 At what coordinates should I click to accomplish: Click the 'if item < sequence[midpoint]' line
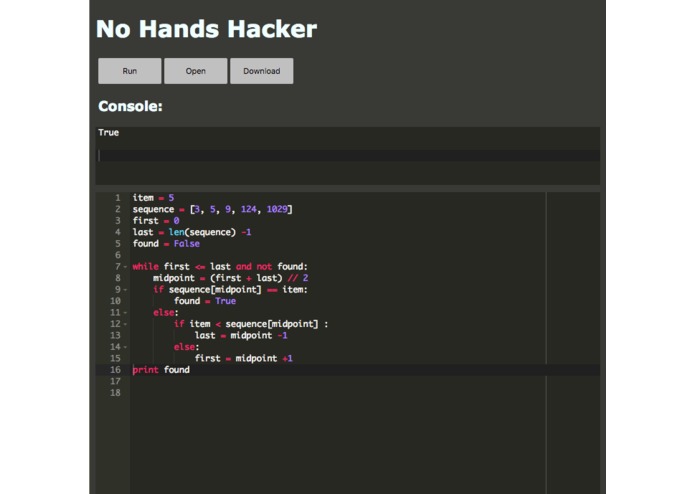[x=251, y=324]
